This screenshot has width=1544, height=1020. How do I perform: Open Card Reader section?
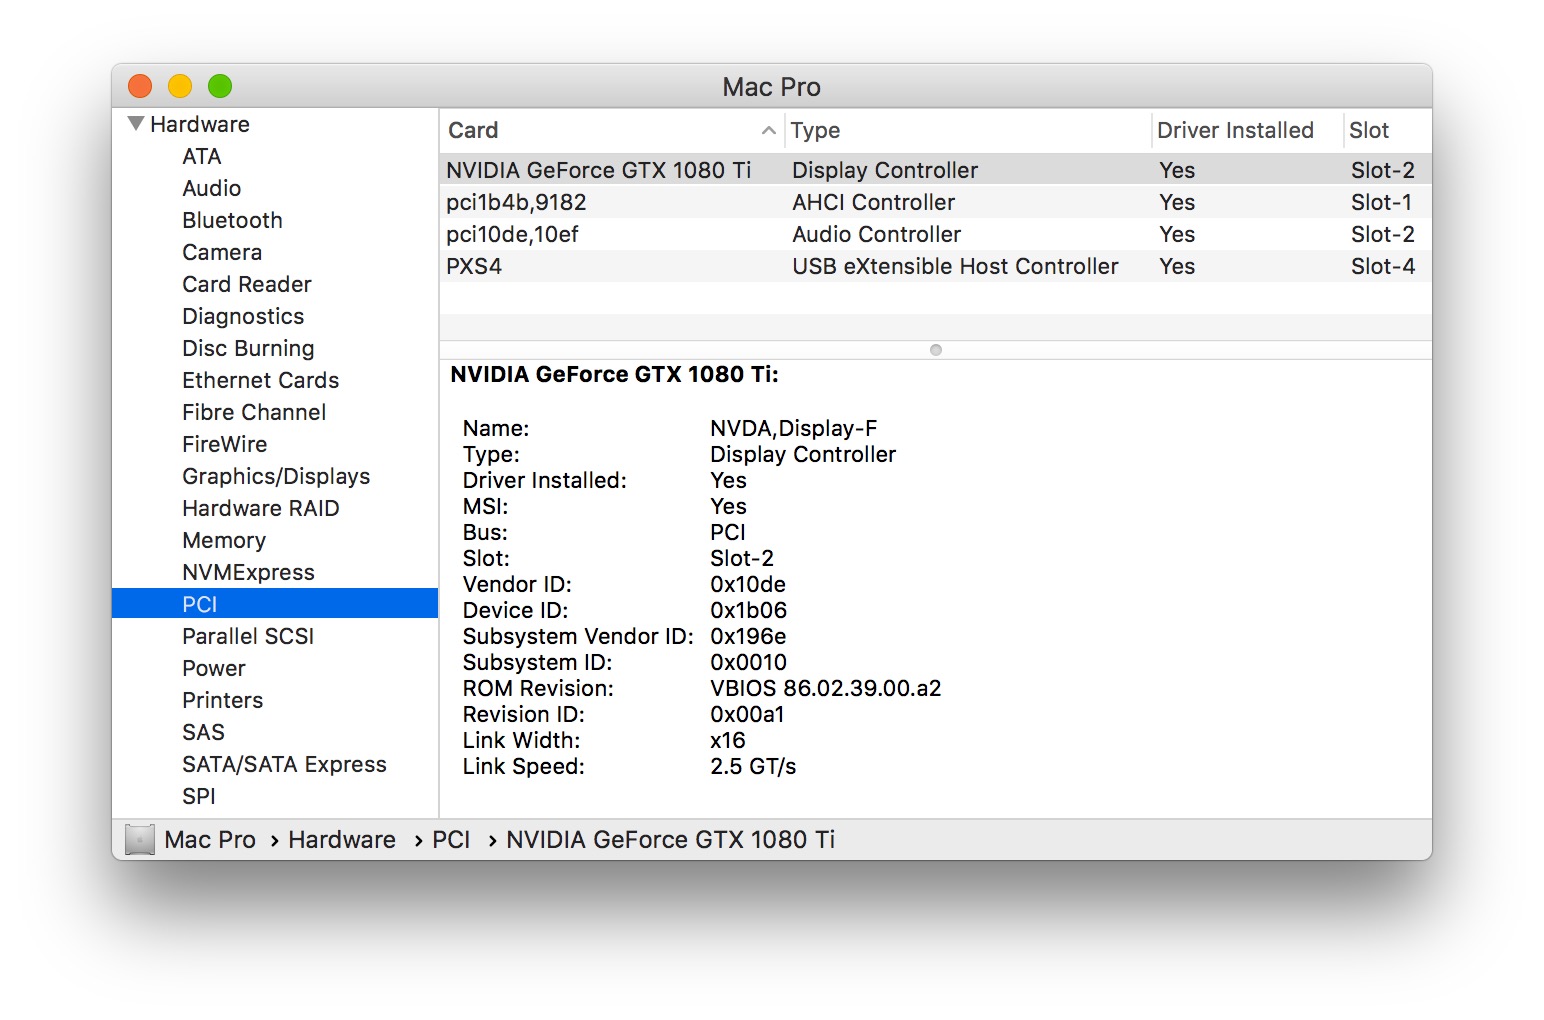click(x=247, y=284)
